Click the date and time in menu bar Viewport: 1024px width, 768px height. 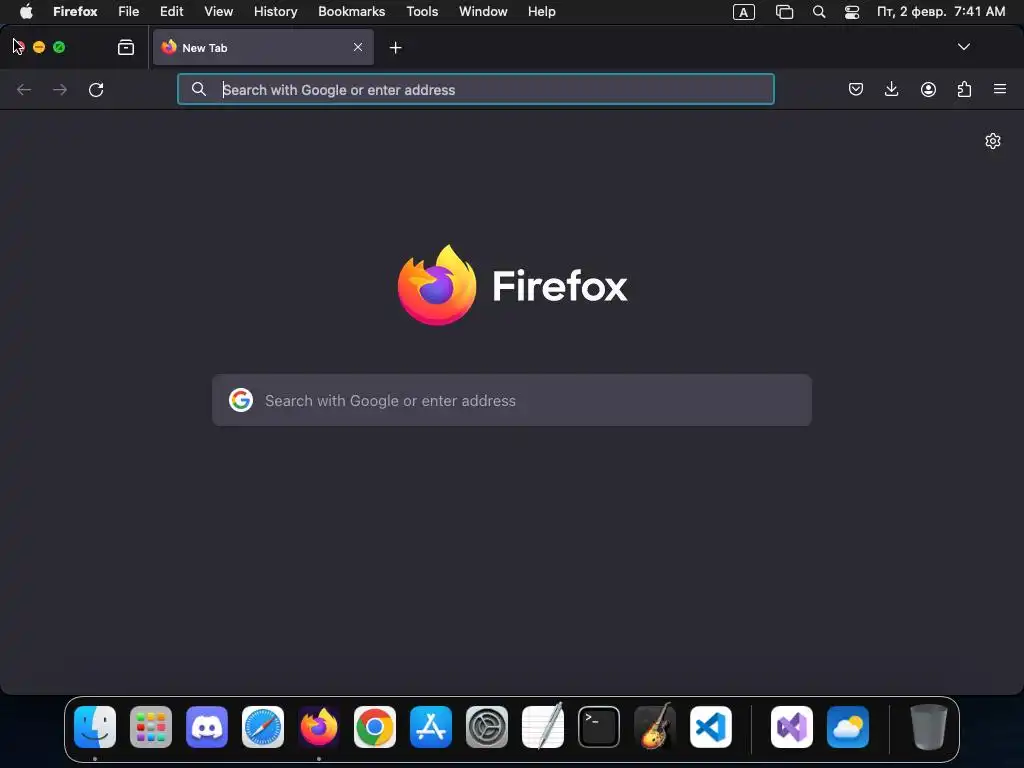[941, 12]
